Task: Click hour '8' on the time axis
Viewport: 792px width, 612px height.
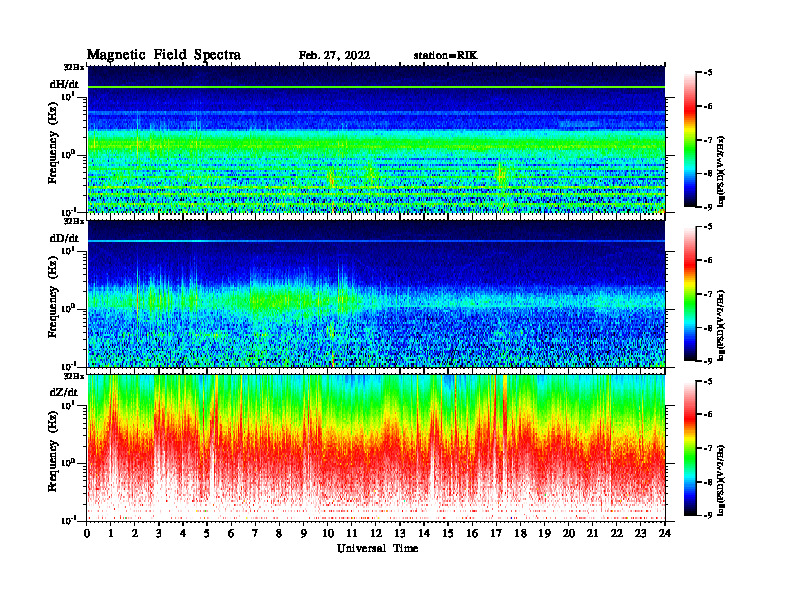Action: (x=279, y=533)
